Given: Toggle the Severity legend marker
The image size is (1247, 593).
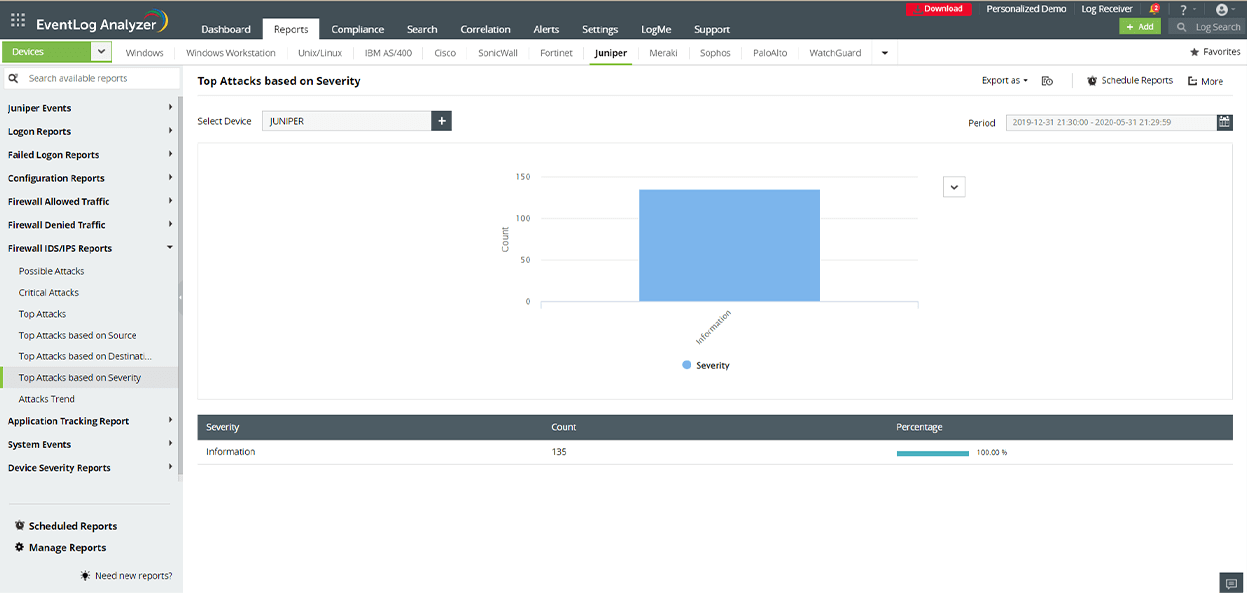Looking at the screenshot, I should tap(687, 365).
